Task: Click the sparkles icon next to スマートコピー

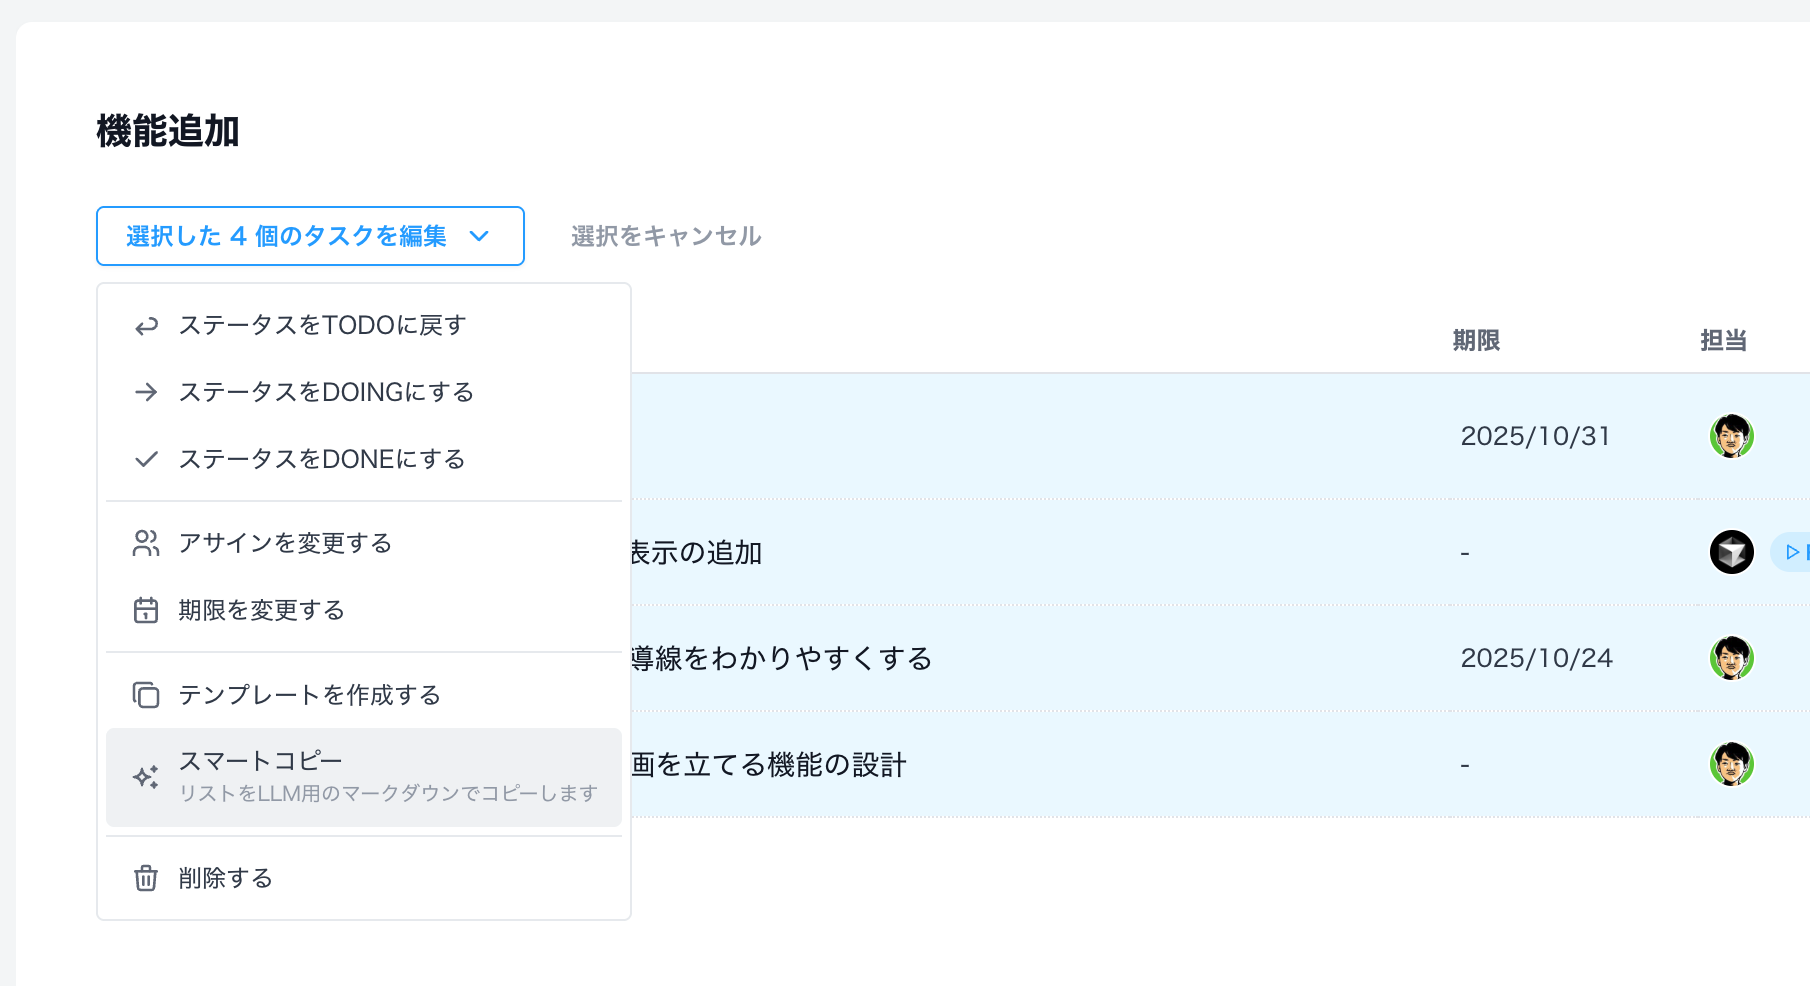Action: (146, 775)
